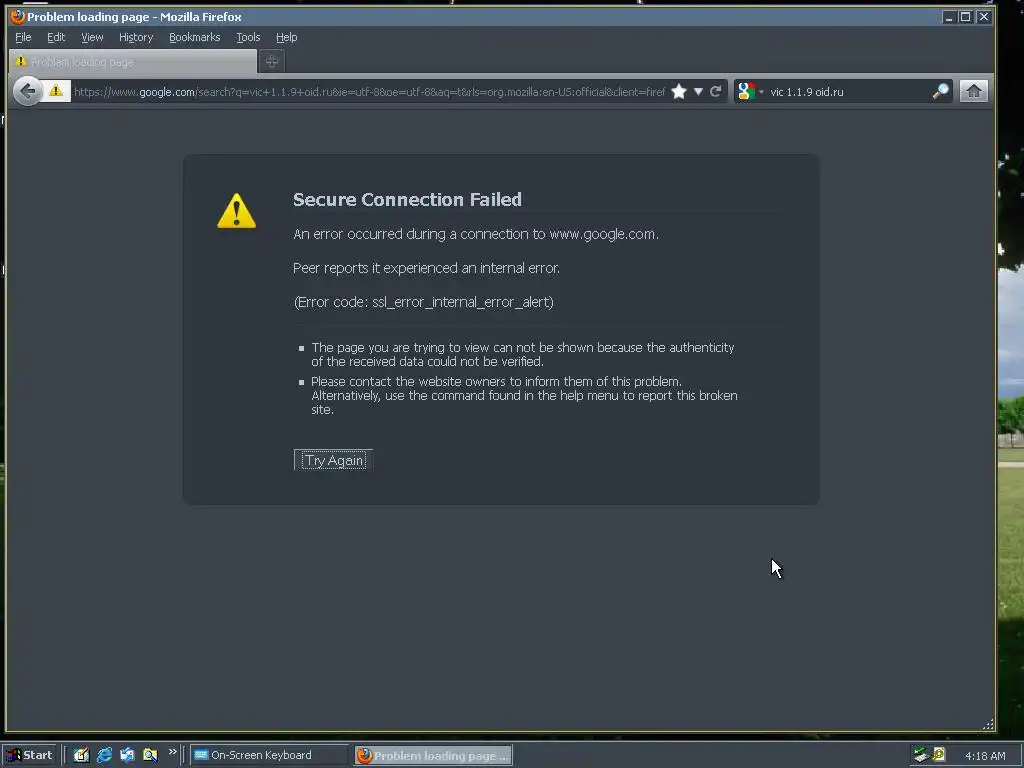Open the View menu
1024x768 pixels.
(92, 37)
